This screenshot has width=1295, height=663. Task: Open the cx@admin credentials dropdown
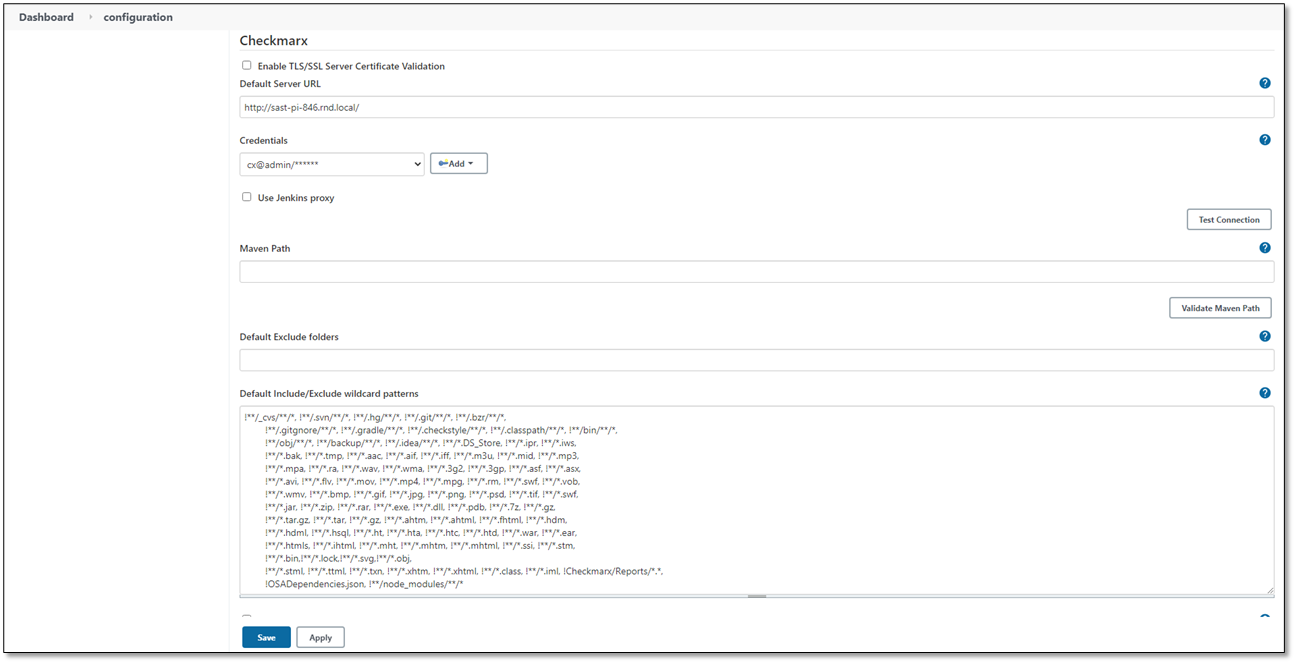(x=332, y=164)
